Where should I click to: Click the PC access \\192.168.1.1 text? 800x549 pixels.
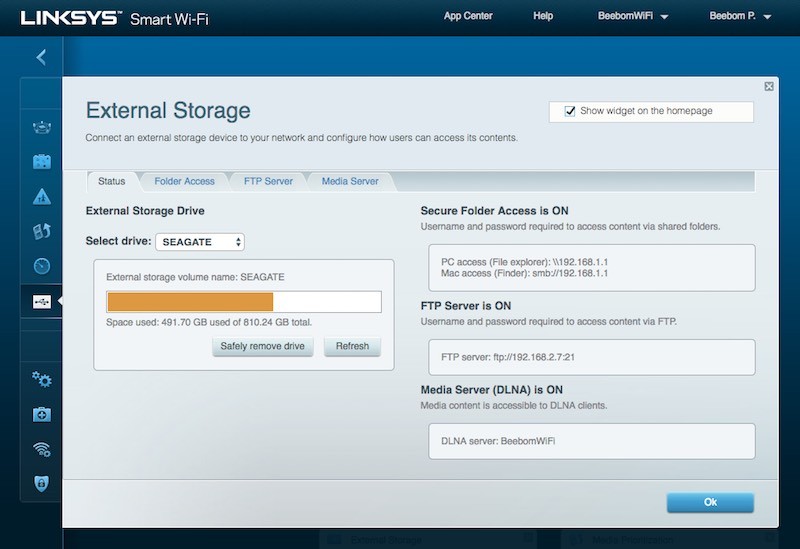[524, 262]
